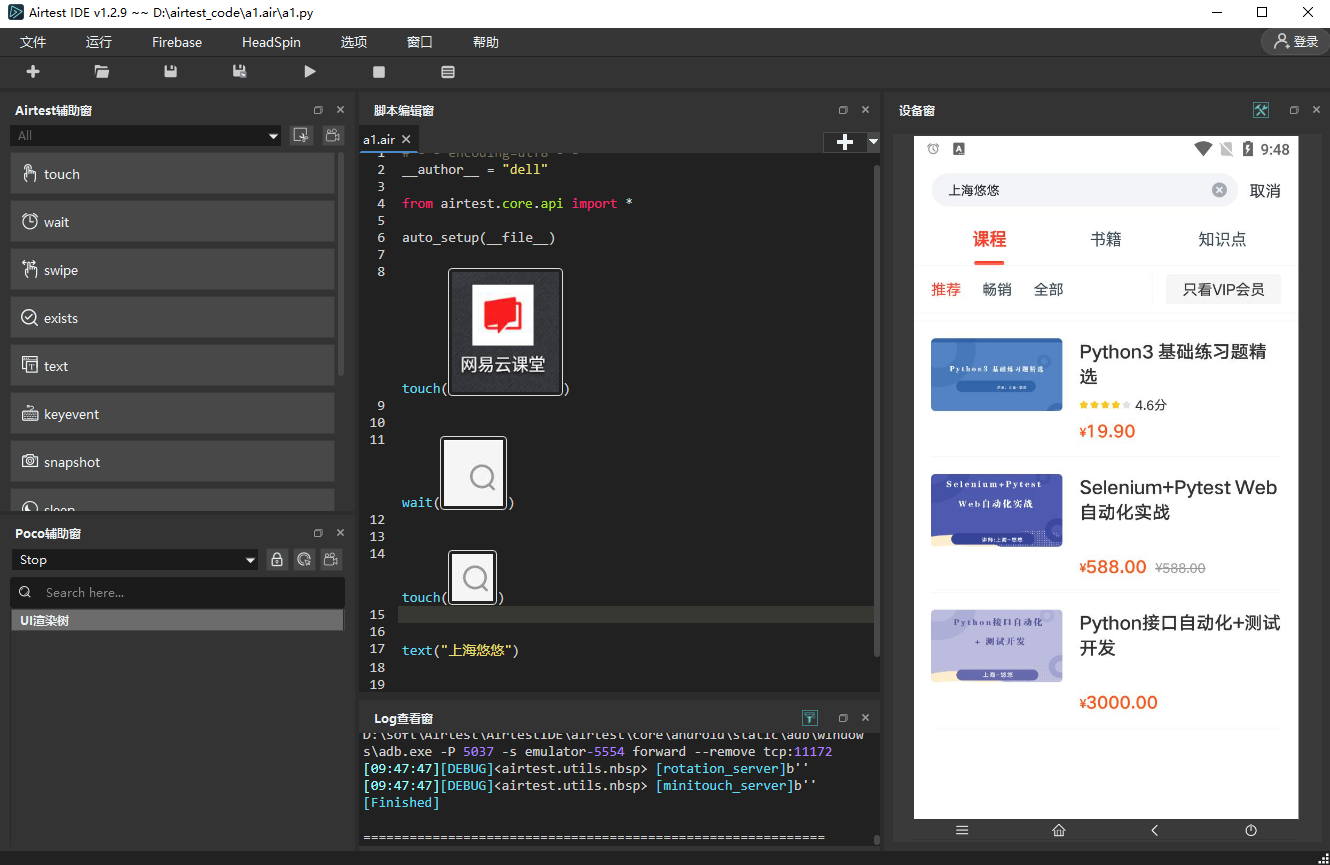Click the Run script play icon
This screenshot has width=1330, height=865.
[x=310, y=72]
